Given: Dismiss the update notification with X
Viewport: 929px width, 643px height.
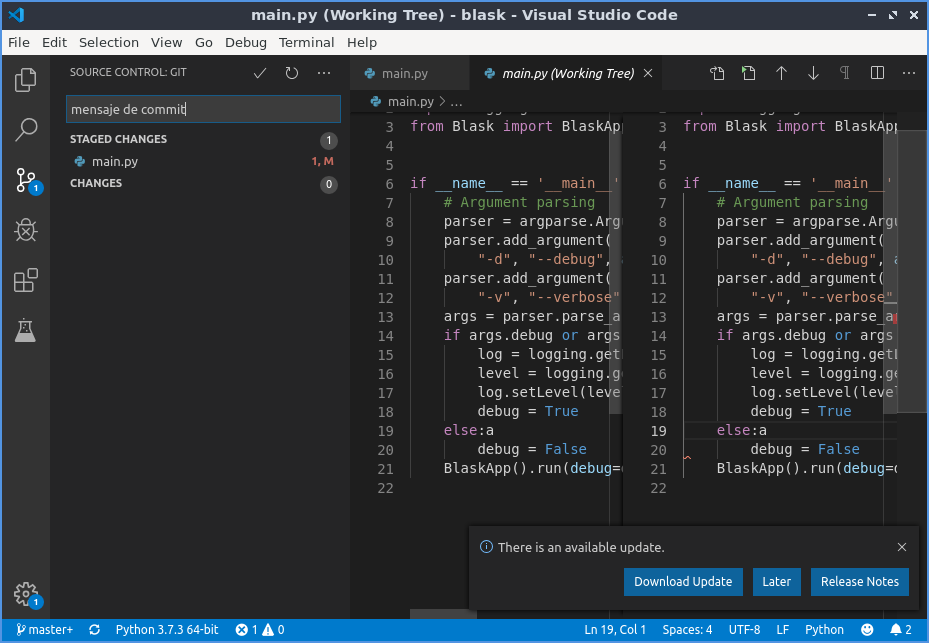Looking at the screenshot, I should (902, 547).
